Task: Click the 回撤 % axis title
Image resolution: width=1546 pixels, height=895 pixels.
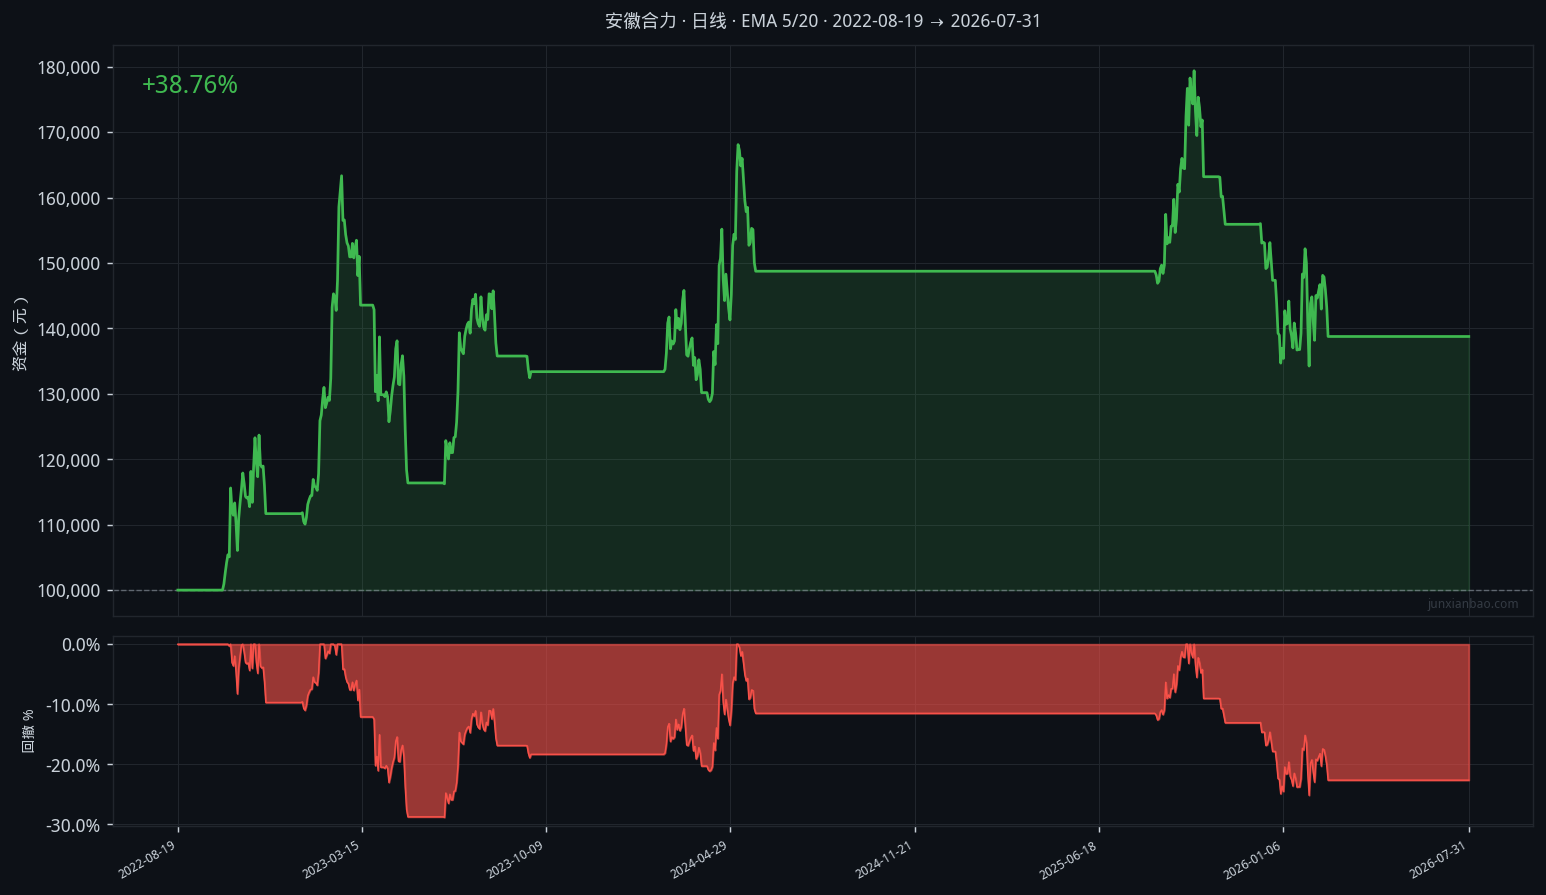Action: tap(28, 731)
